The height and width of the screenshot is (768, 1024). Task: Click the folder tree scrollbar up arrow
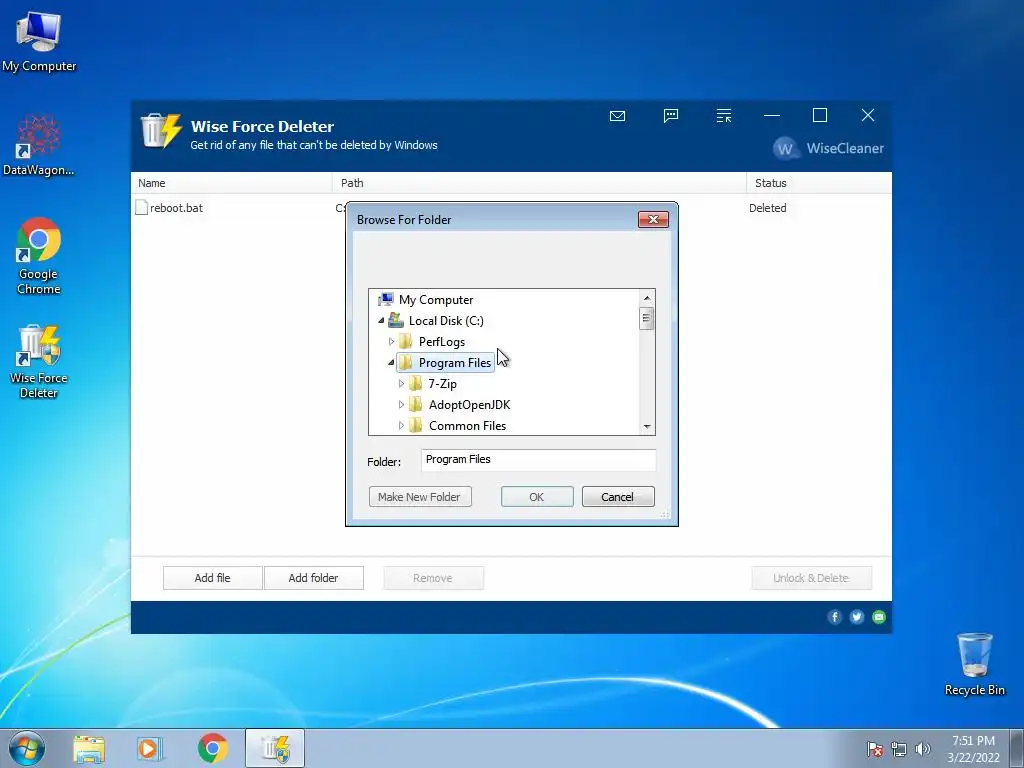pyautogui.click(x=647, y=298)
